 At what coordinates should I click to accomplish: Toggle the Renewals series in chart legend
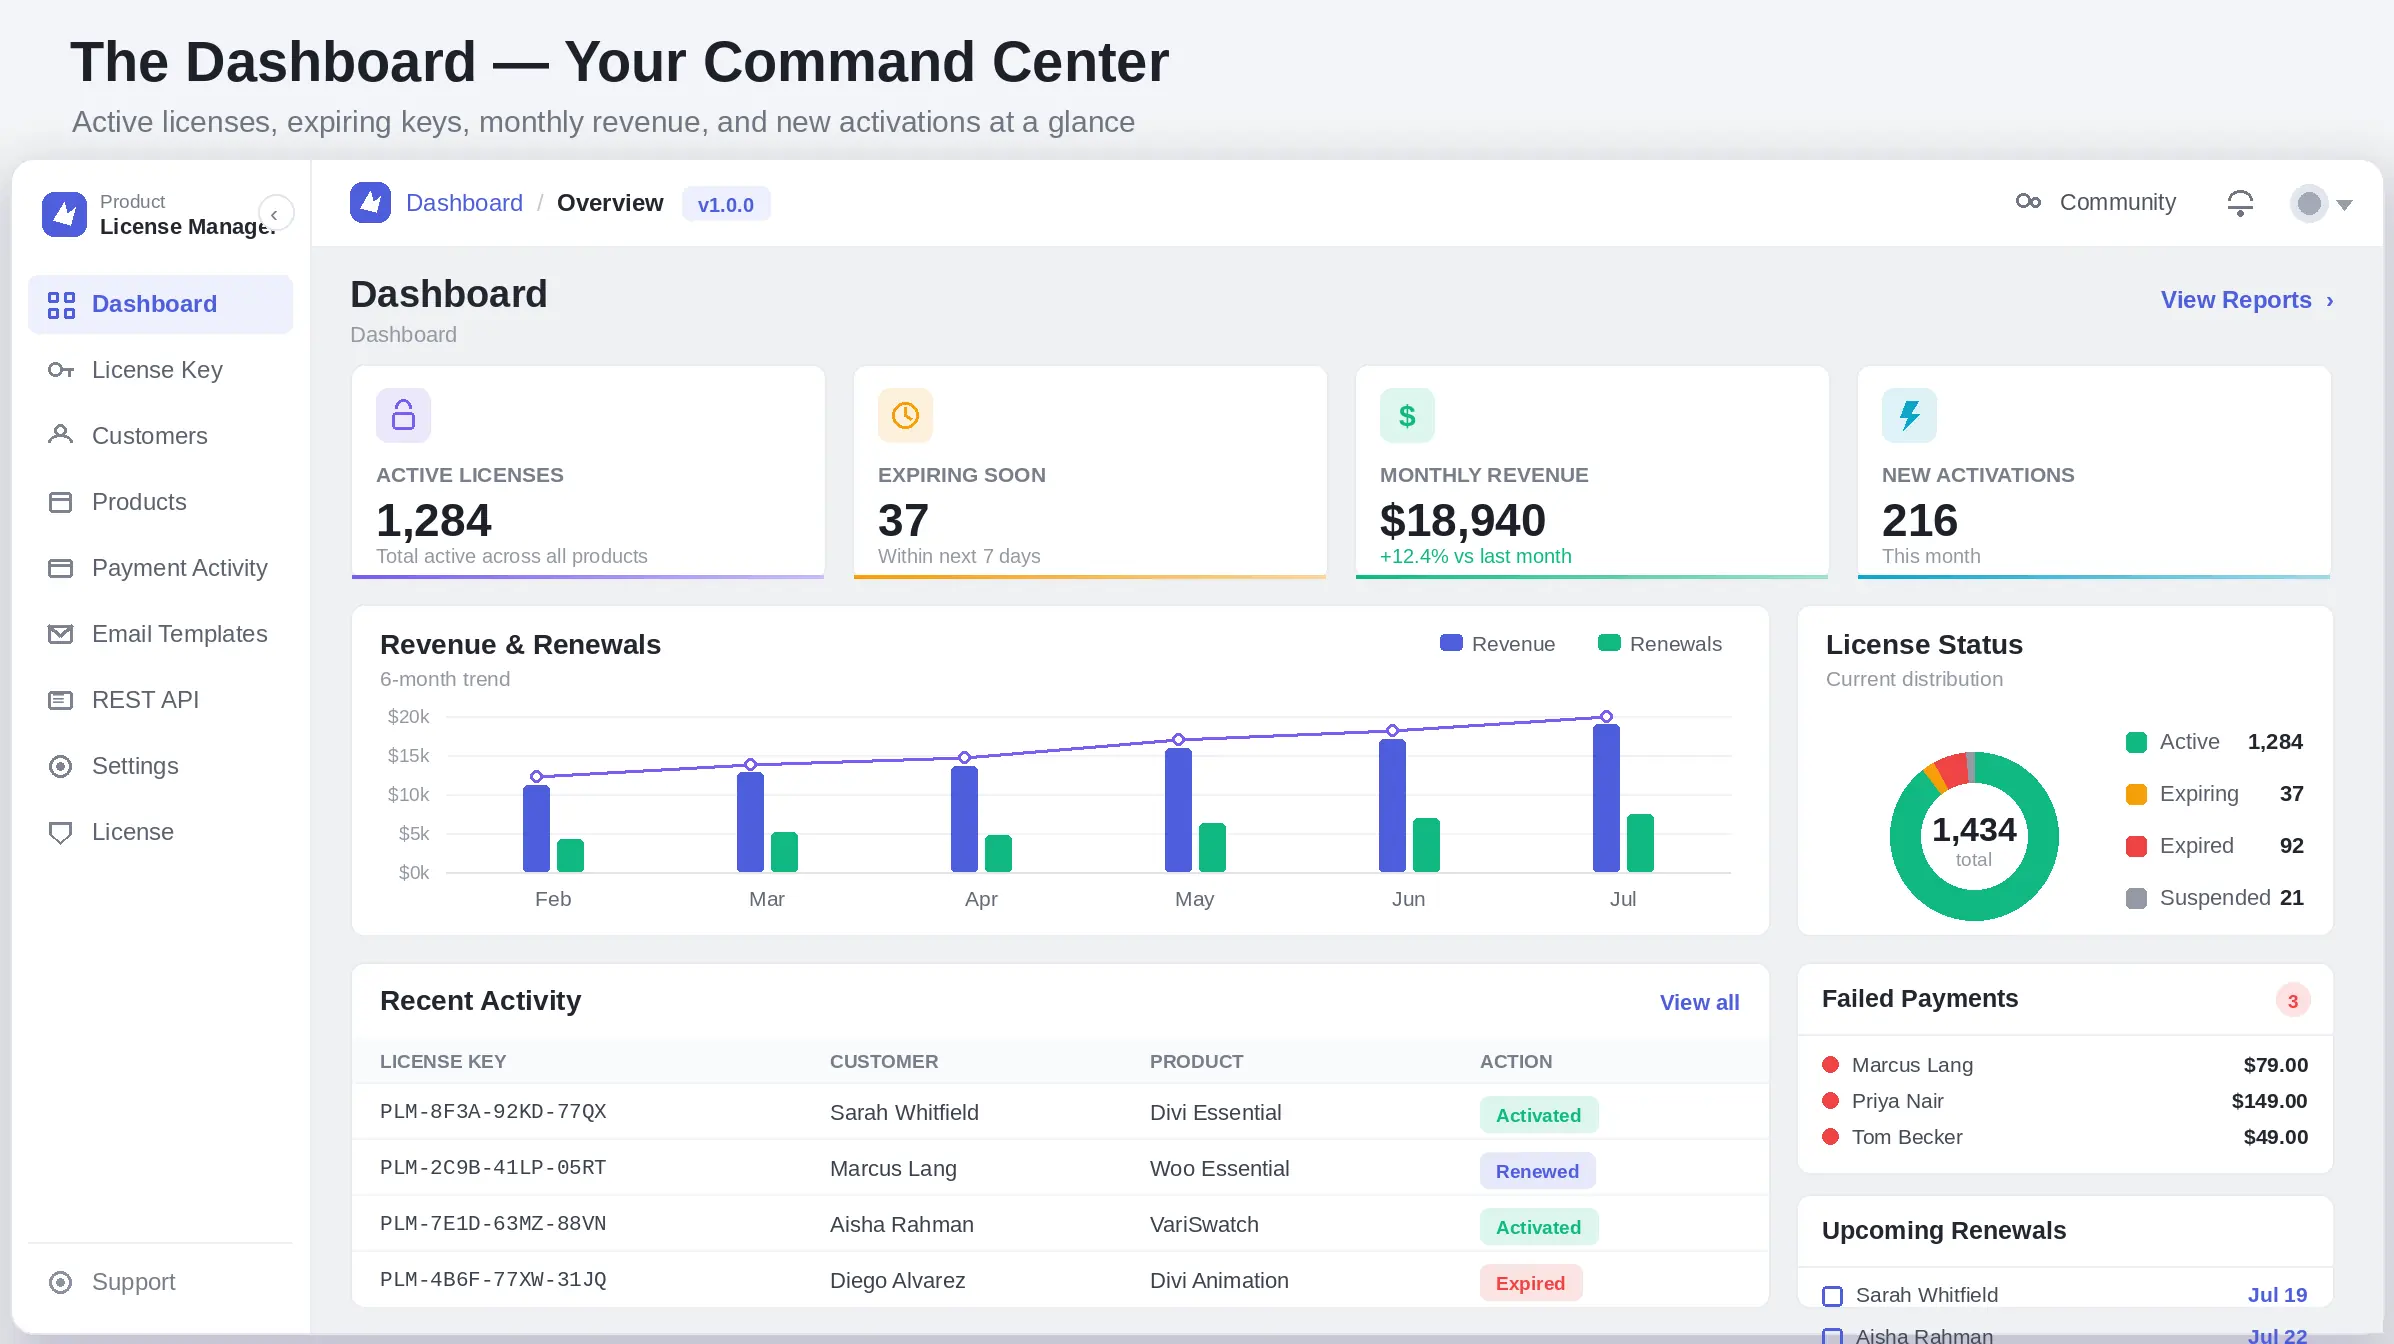[1660, 644]
